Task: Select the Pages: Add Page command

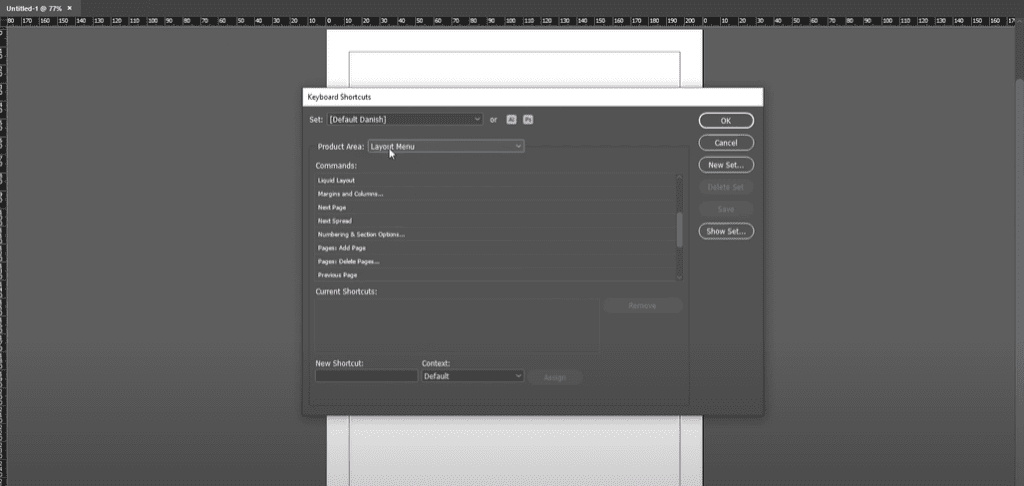Action: [x=342, y=248]
